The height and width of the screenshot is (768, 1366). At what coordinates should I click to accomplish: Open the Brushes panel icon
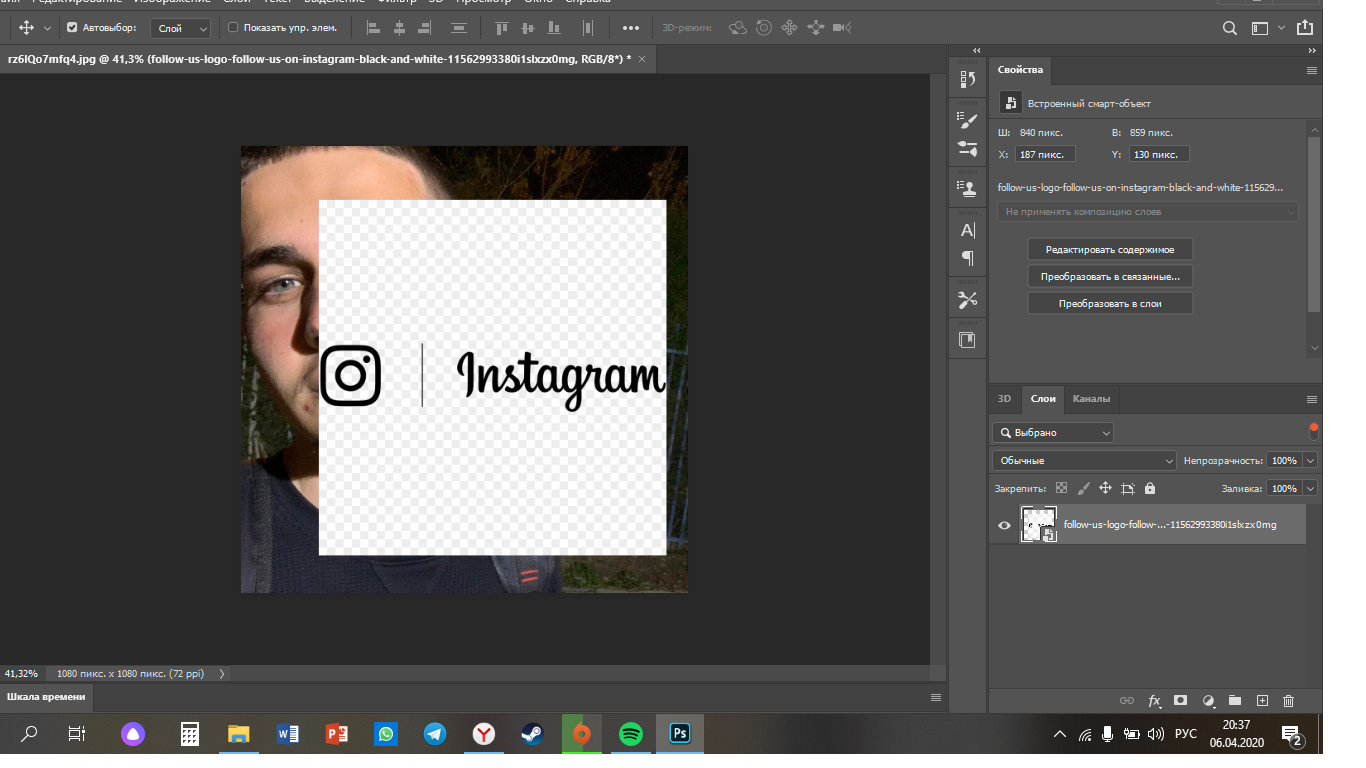pyautogui.click(x=967, y=121)
